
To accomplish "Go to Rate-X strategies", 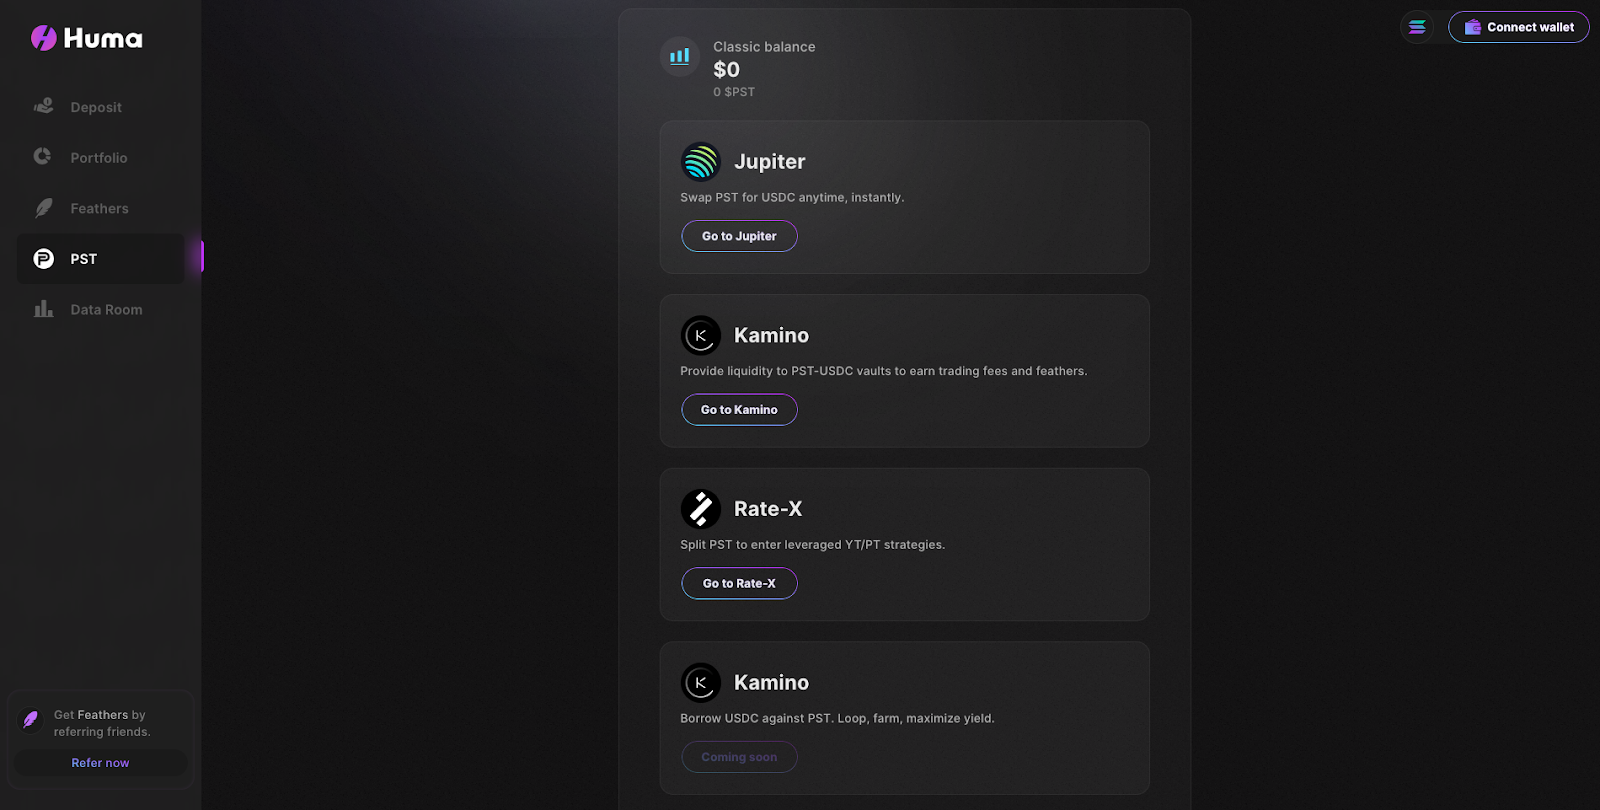I will pyautogui.click(x=739, y=583).
